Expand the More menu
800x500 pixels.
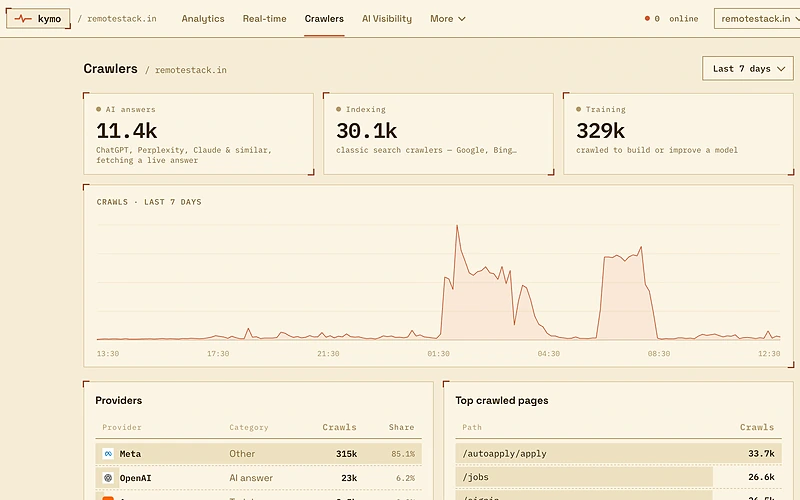tap(447, 19)
